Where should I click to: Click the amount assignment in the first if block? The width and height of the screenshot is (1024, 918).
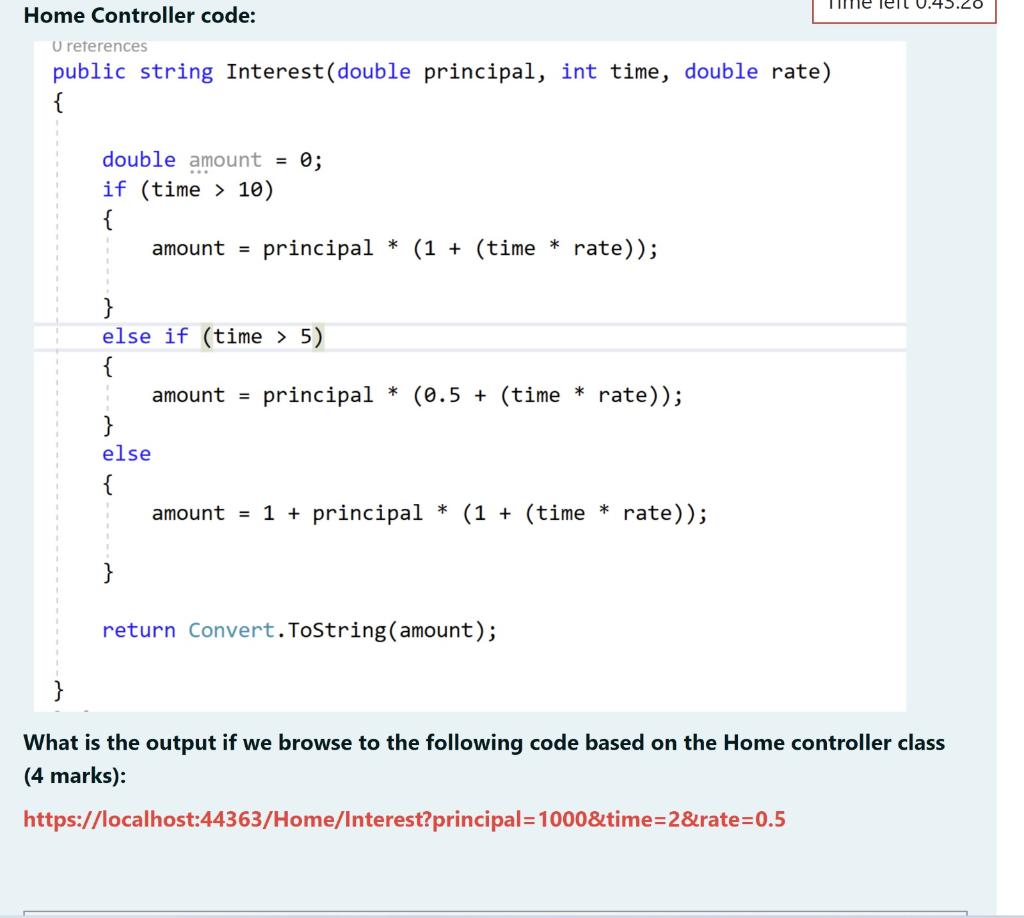405,248
